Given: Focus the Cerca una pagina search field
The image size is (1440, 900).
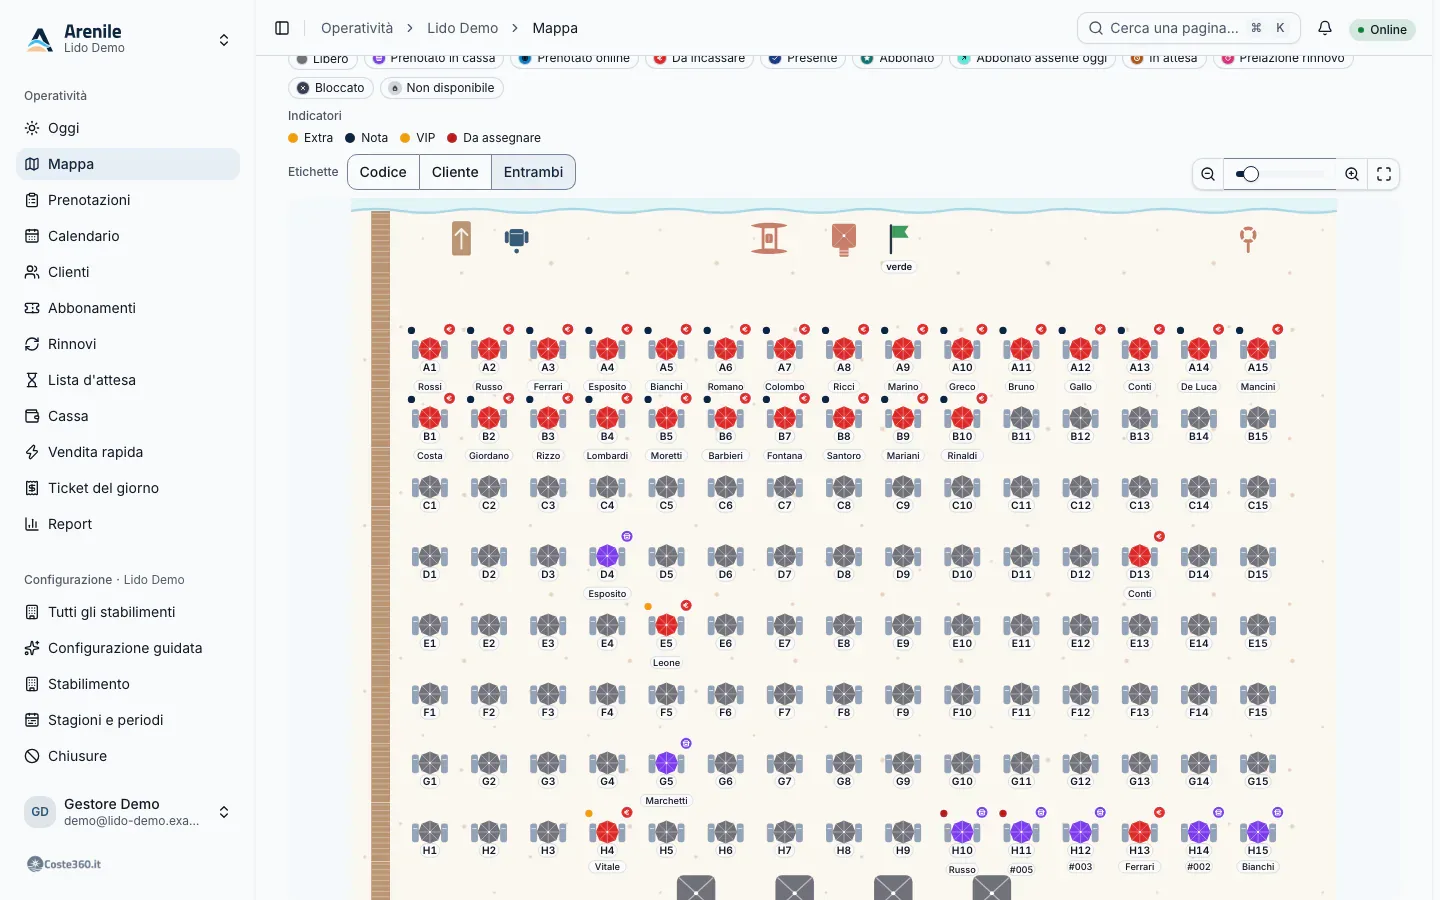Looking at the screenshot, I should (1188, 28).
